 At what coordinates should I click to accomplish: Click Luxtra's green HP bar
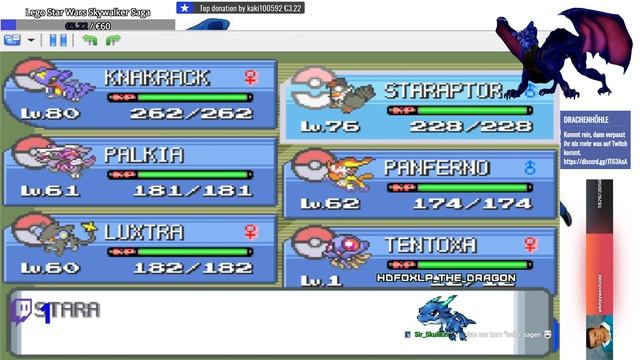[194, 252]
